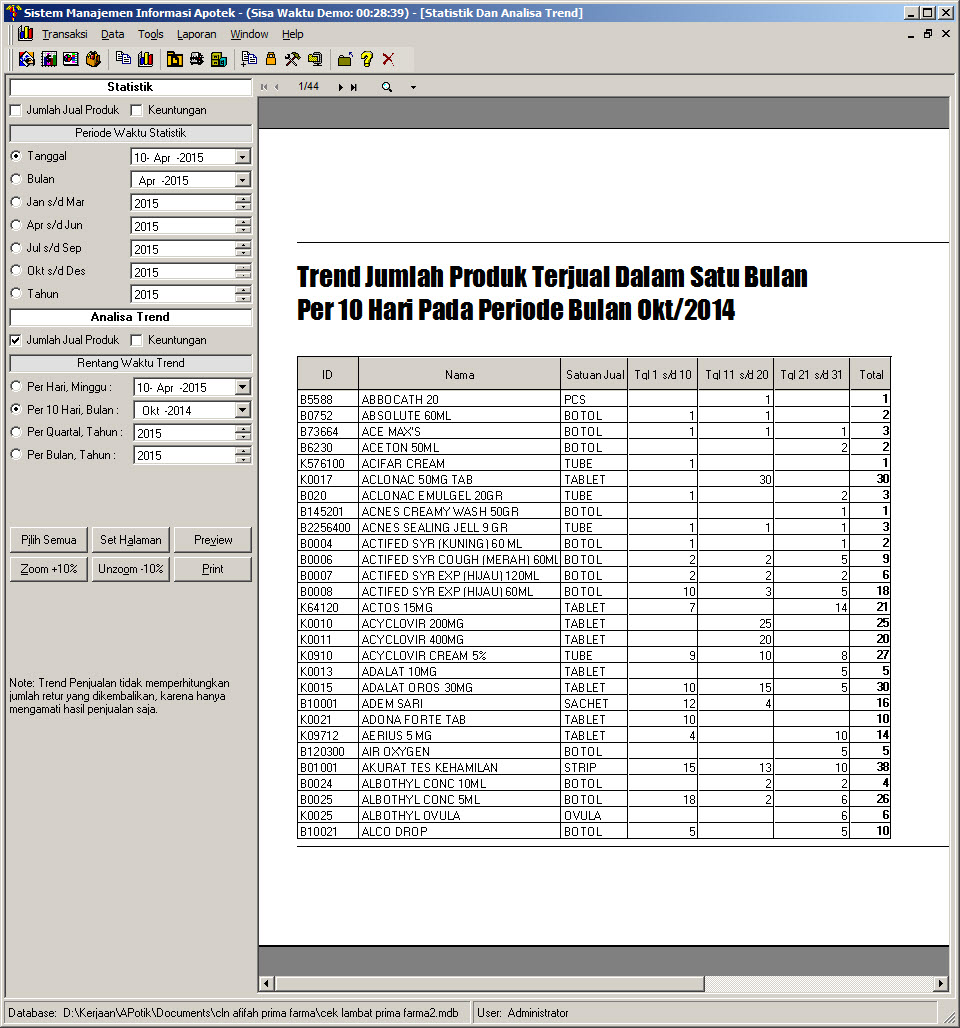Click the orange padlock toolbar icon

point(271,59)
